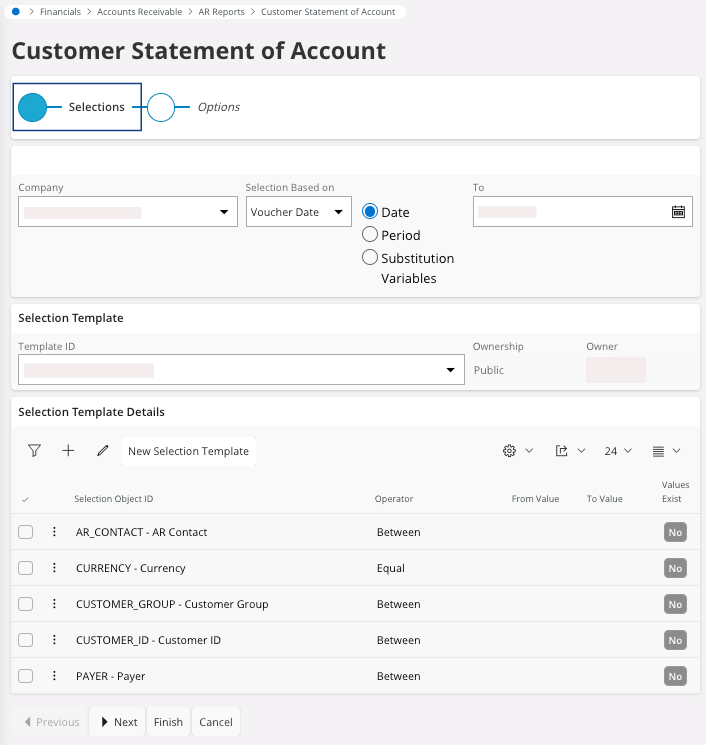706x745 pixels.
Task: Click the New Selection Template button
Action: coord(188,451)
